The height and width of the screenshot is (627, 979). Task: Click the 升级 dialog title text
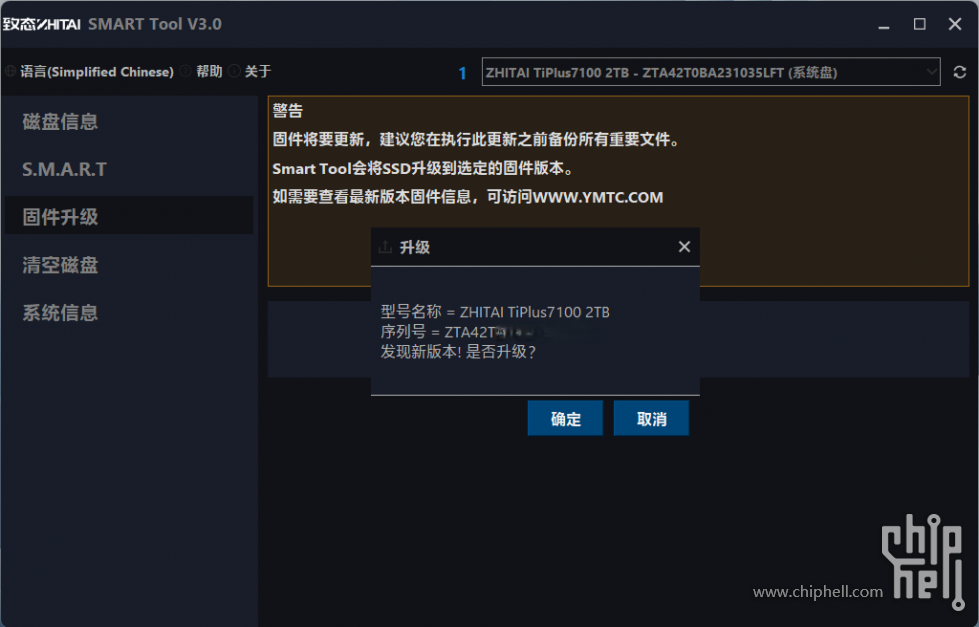tap(415, 247)
